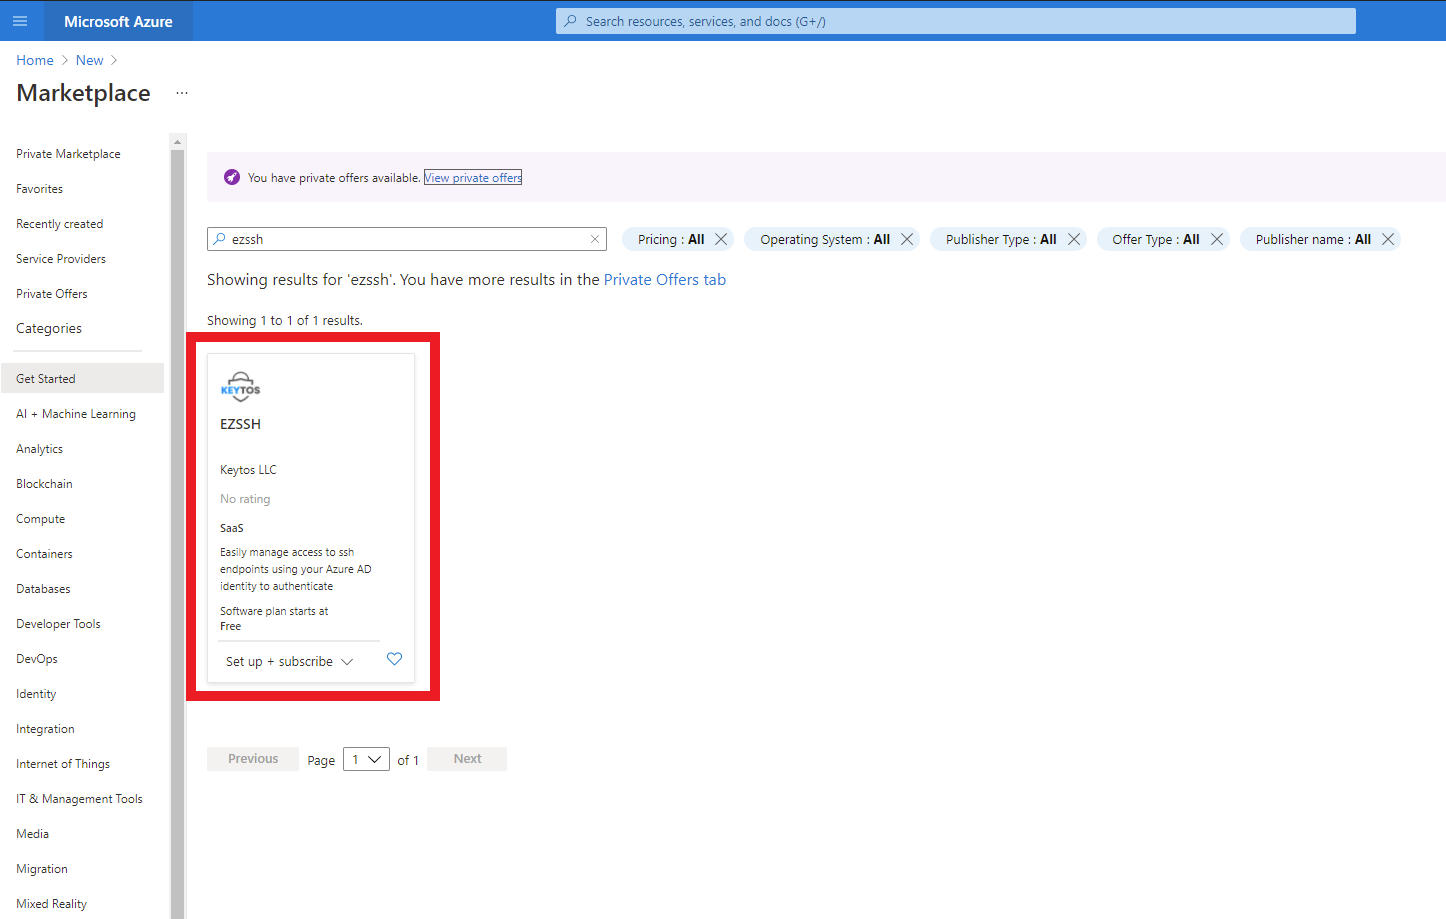Screen dimensions: 1446x919
Task: Select Recently created in sidebar
Action: [60, 224]
